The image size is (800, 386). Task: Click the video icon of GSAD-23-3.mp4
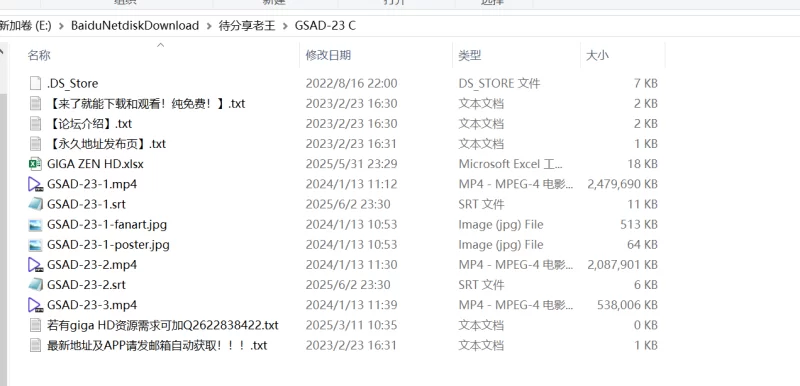[35, 305]
